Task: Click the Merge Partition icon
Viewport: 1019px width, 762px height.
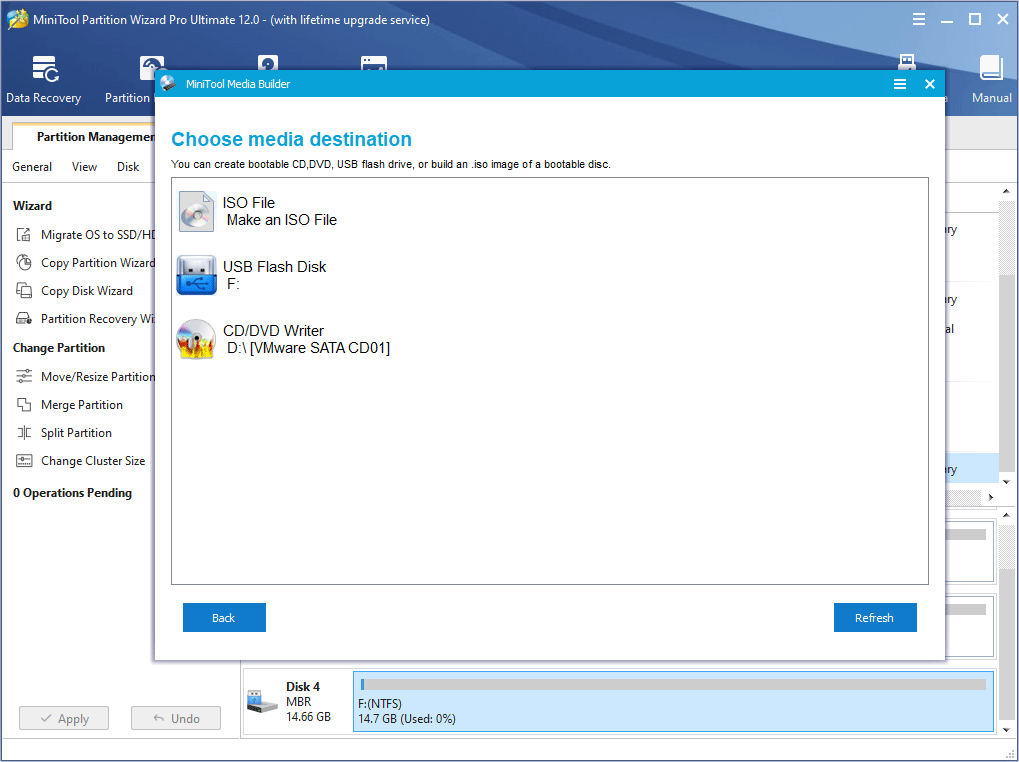Action: tap(24, 404)
